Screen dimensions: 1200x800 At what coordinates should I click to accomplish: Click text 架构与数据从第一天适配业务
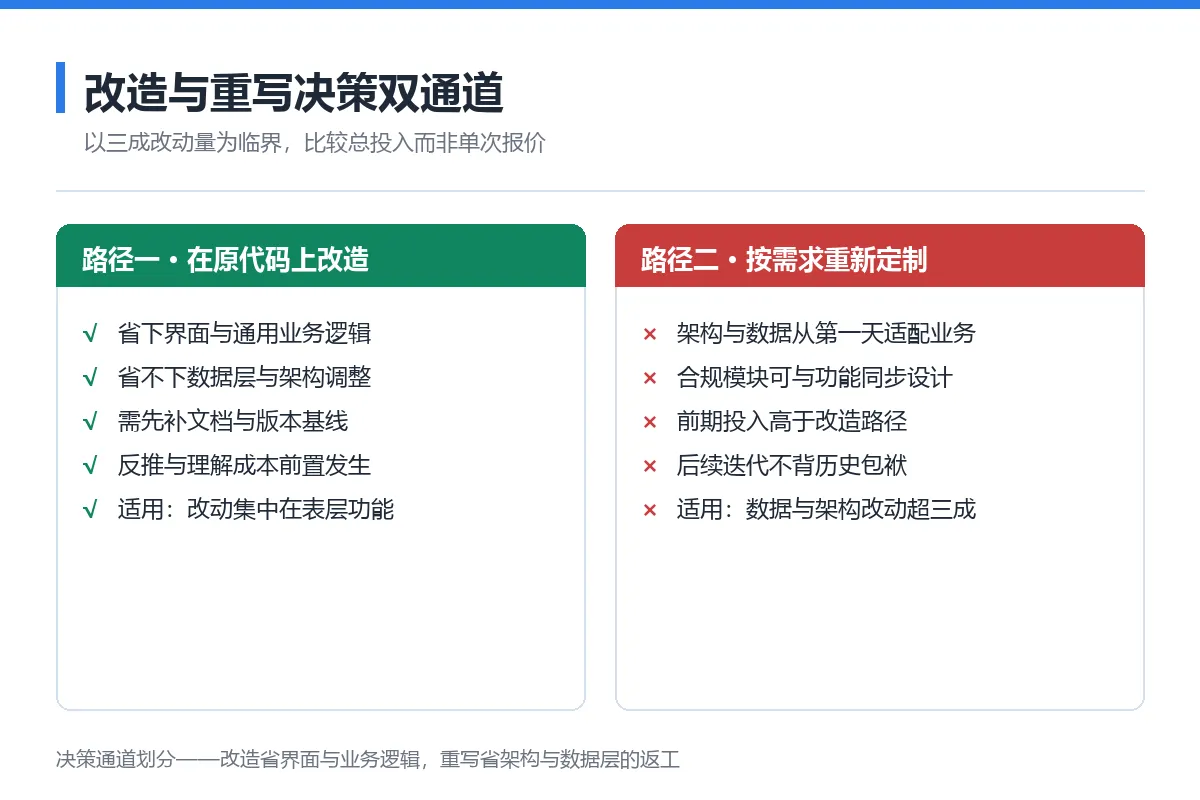(826, 334)
